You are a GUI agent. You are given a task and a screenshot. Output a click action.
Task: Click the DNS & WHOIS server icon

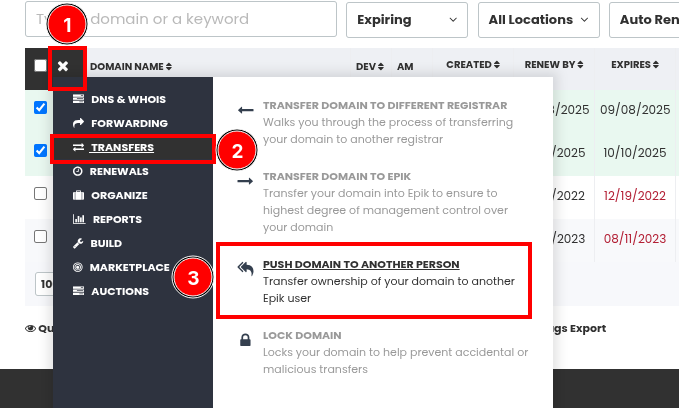pos(78,99)
